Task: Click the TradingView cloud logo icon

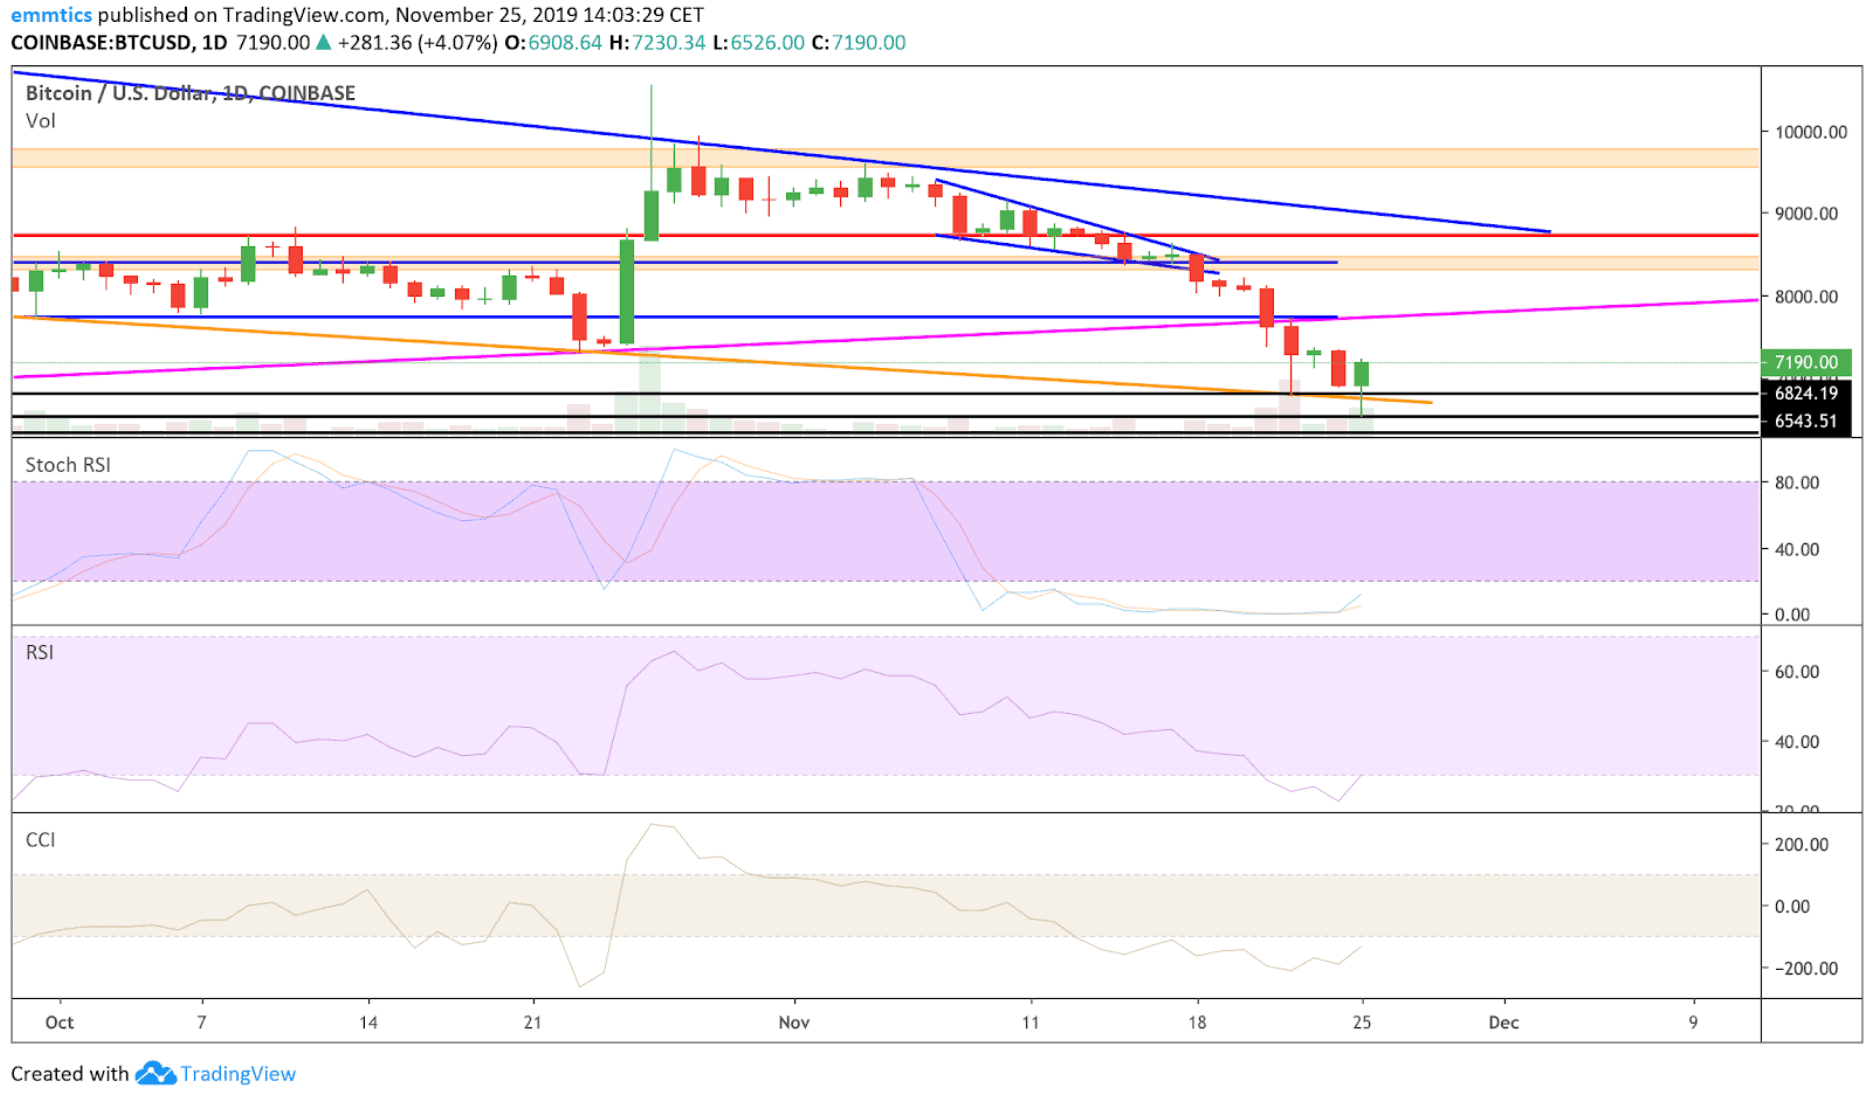Action: (x=155, y=1073)
